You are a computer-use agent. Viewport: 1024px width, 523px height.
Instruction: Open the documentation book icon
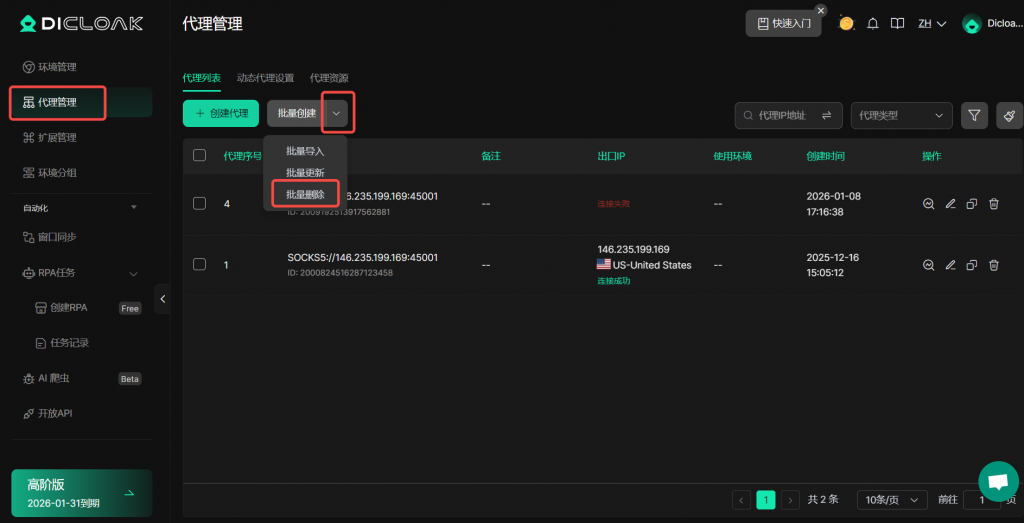pyautogui.click(x=897, y=23)
